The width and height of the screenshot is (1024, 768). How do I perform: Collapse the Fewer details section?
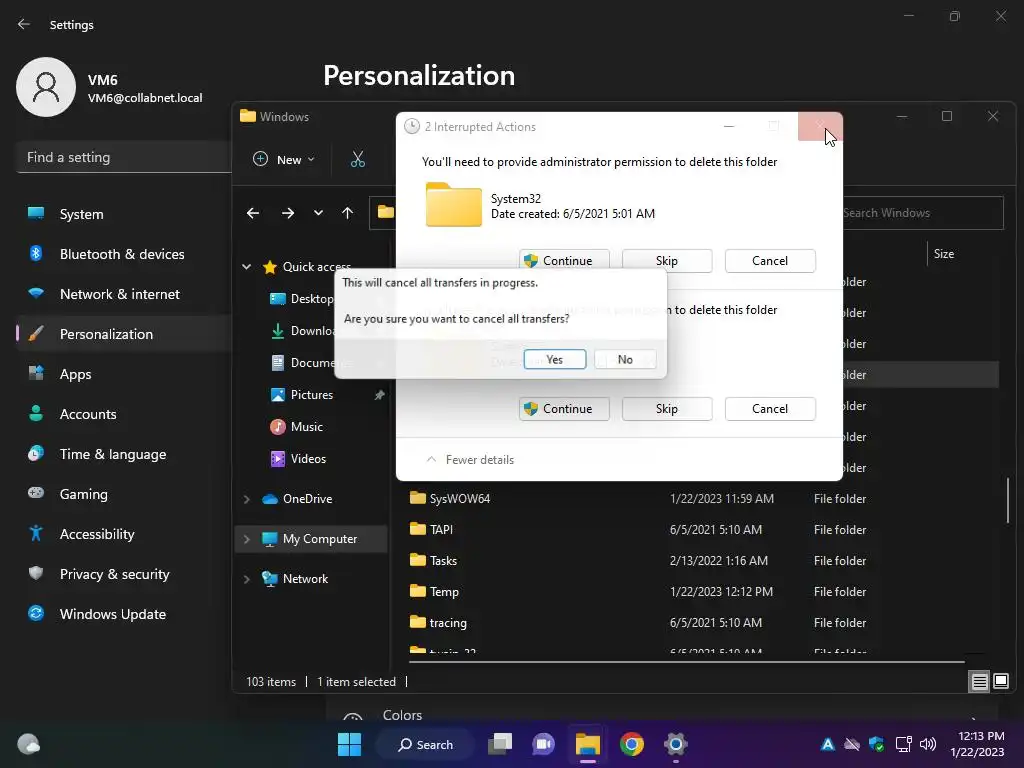coord(470,460)
